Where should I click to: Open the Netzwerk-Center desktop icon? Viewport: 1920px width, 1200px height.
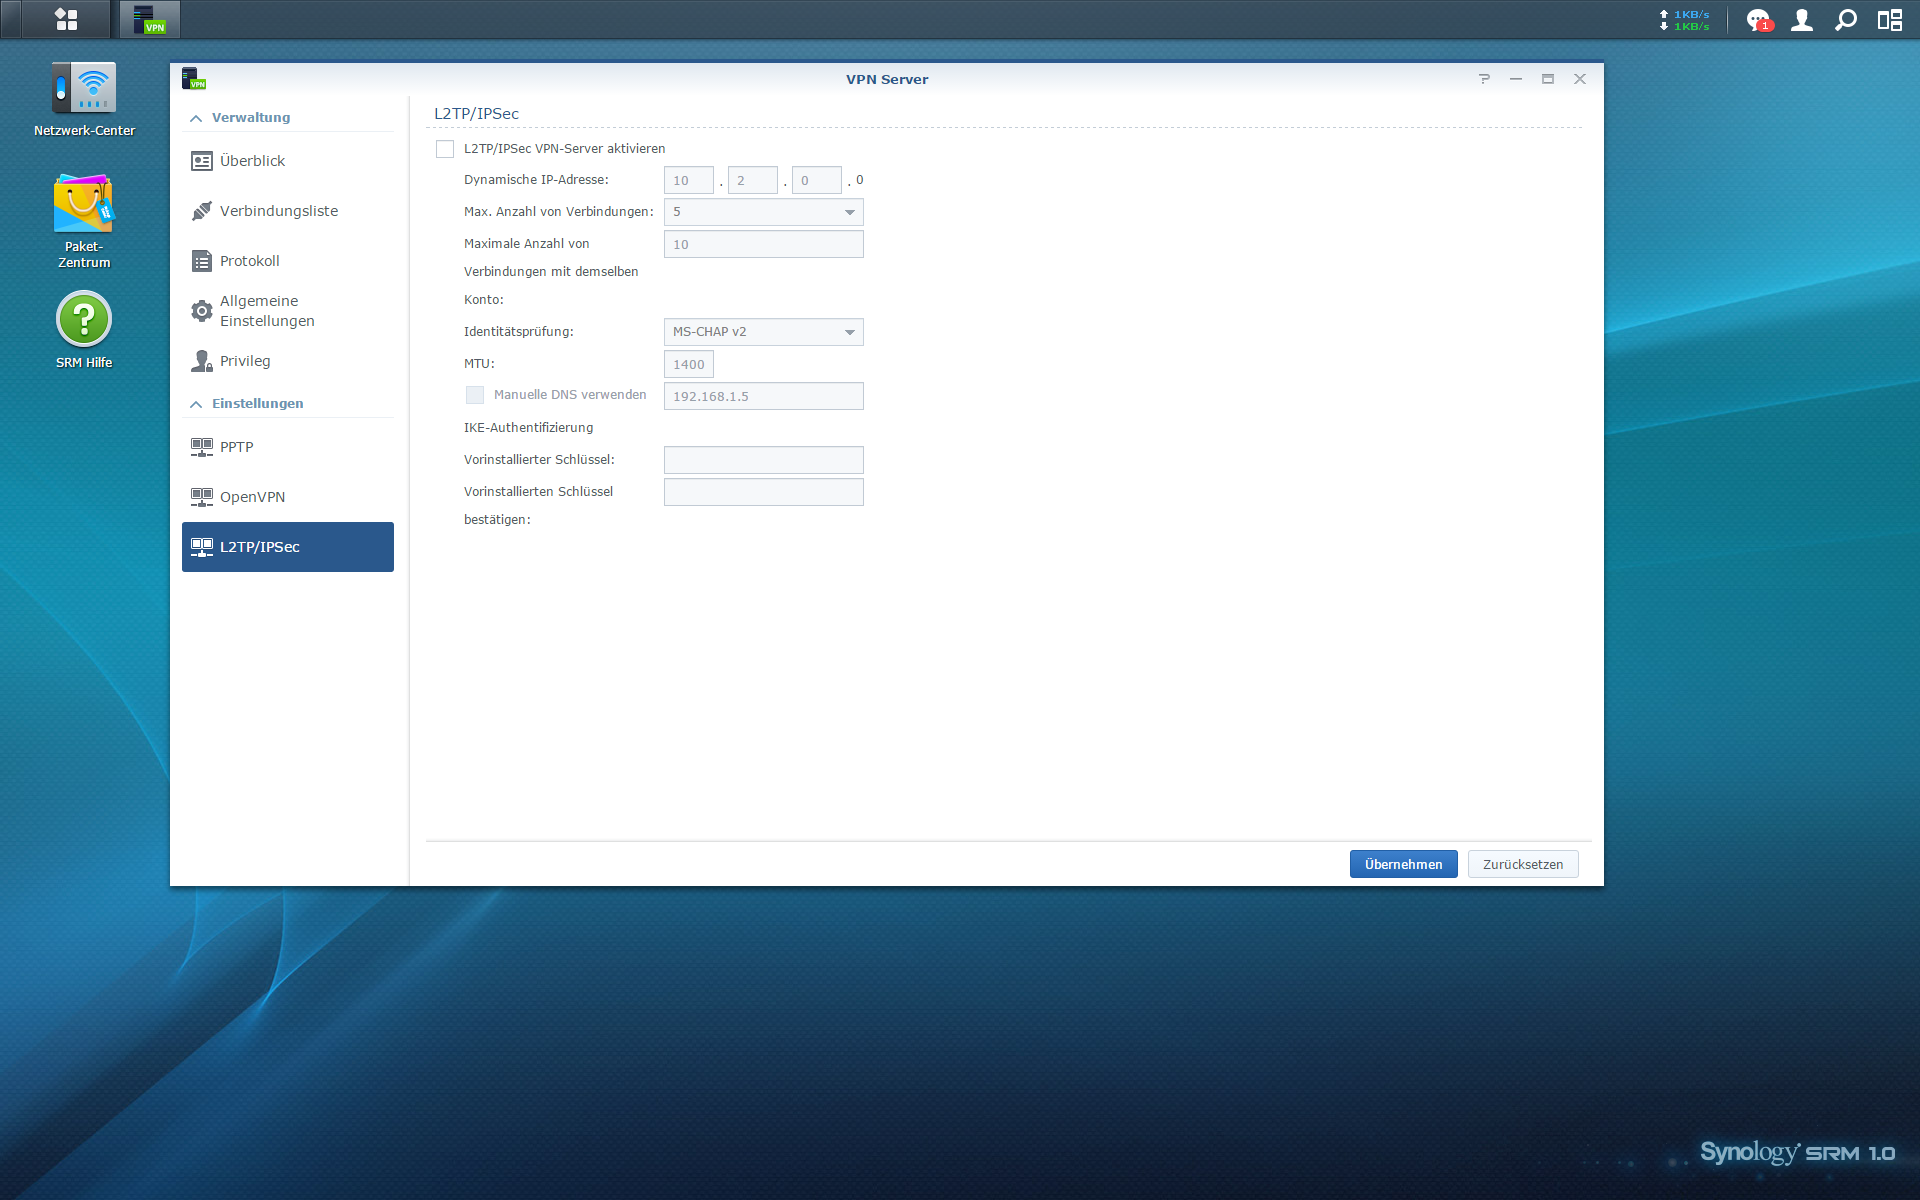click(x=84, y=90)
